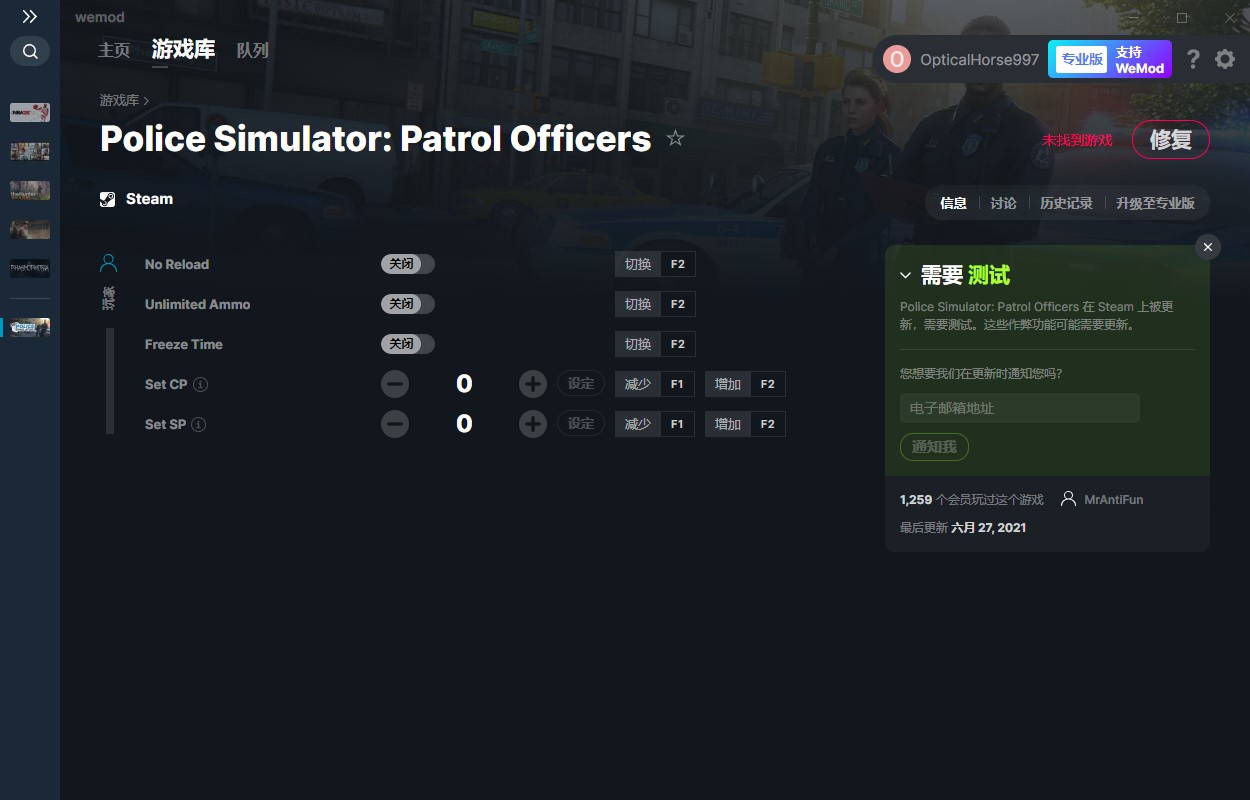Click Set SP 设定 button
The height and width of the screenshot is (800, 1250).
tap(581, 424)
